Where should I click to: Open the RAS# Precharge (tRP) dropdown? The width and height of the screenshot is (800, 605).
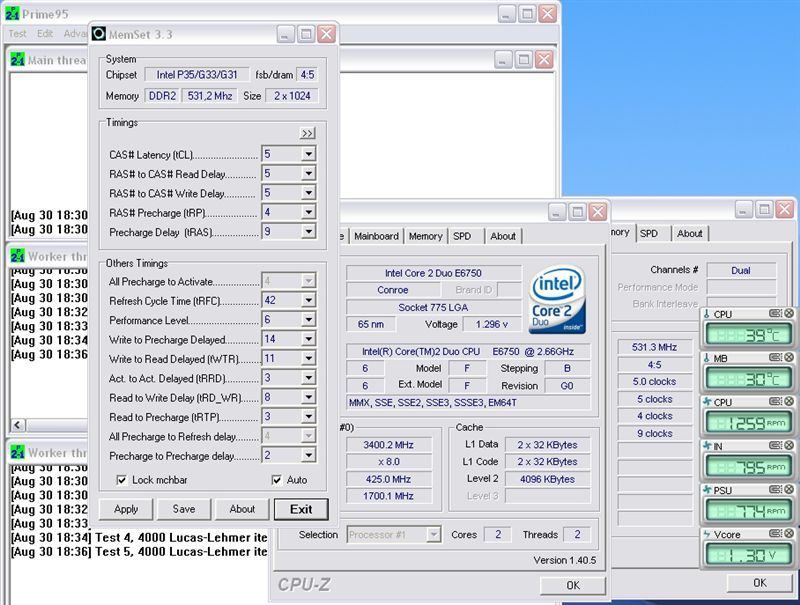[308, 212]
